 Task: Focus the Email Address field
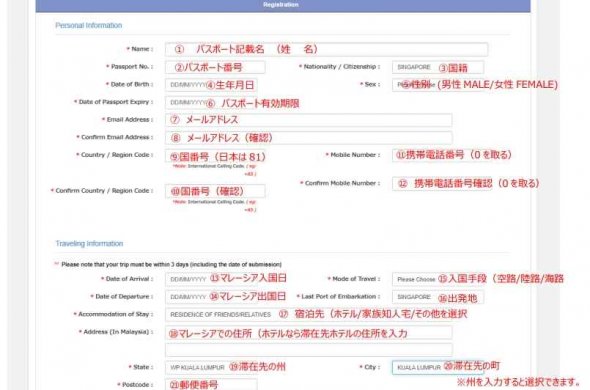pyautogui.click(x=308, y=120)
